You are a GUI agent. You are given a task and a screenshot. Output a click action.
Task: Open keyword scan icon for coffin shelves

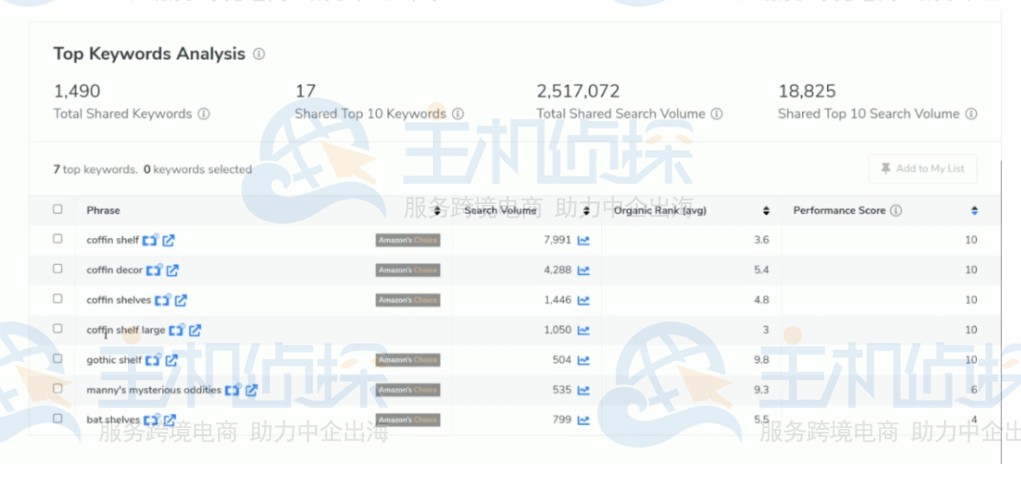click(163, 299)
